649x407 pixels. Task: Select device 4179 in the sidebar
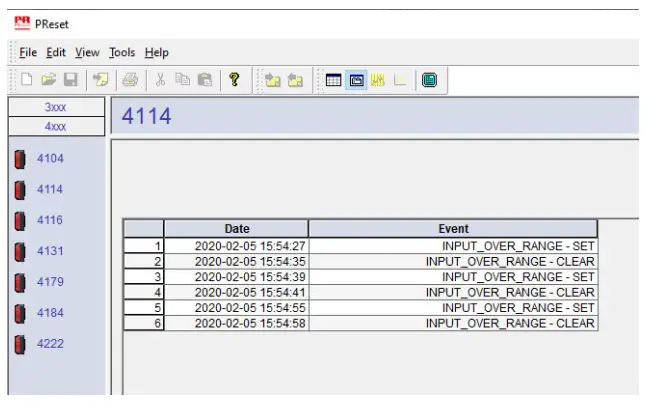[50, 282]
